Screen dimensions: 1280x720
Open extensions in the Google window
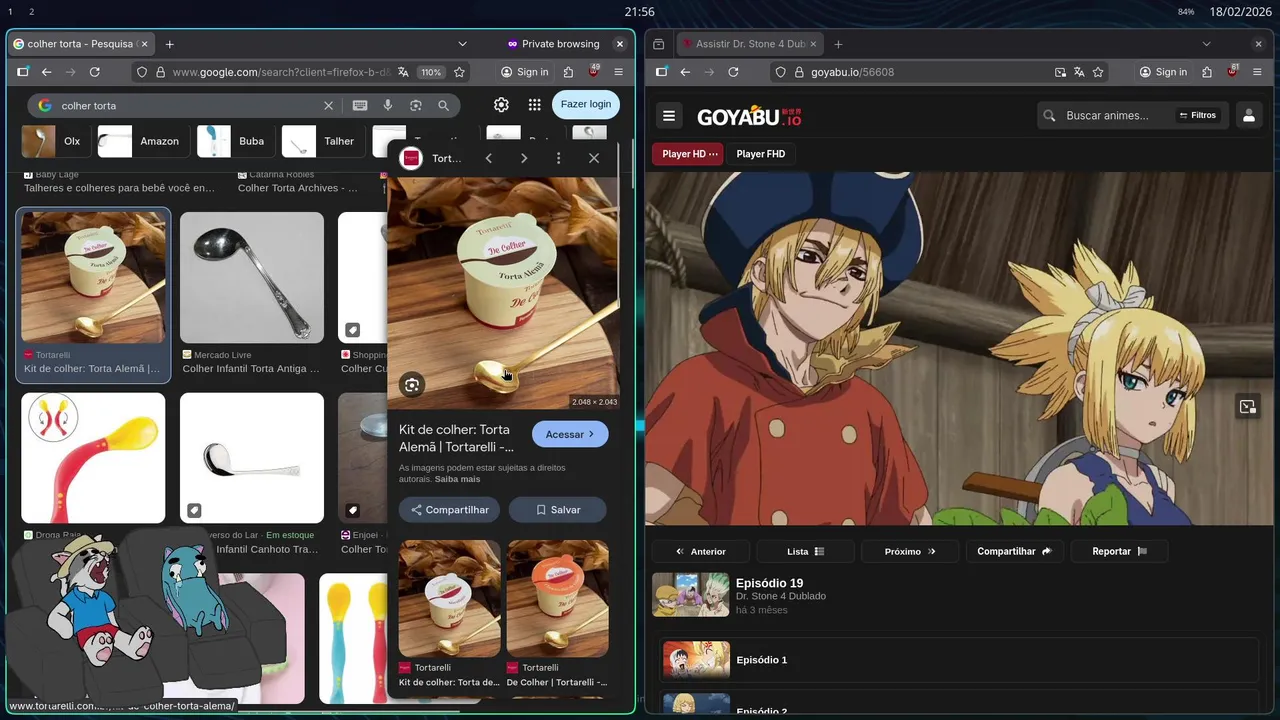pyautogui.click(x=568, y=72)
